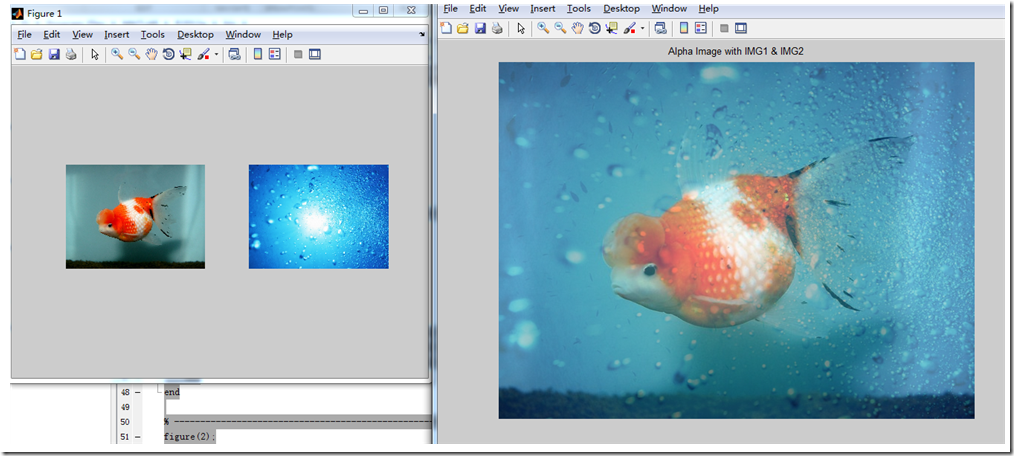Open Tools menu in right figure window
This screenshot has height=456, width=1014.
click(579, 8)
